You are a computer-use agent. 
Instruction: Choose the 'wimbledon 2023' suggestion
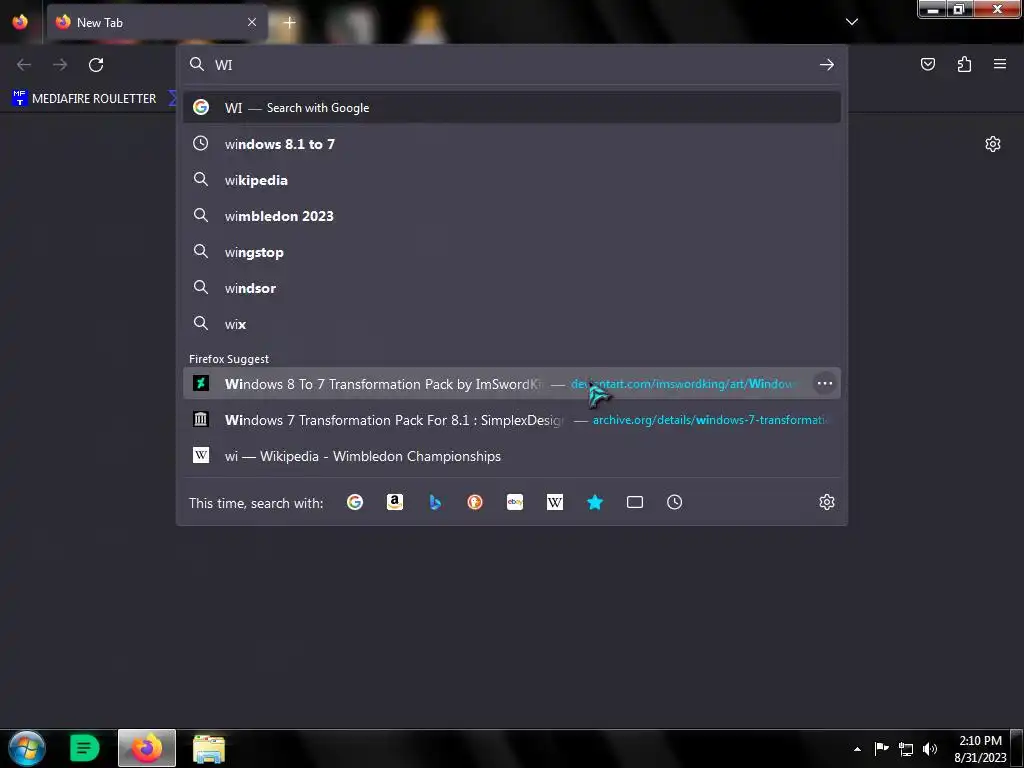point(512,216)
